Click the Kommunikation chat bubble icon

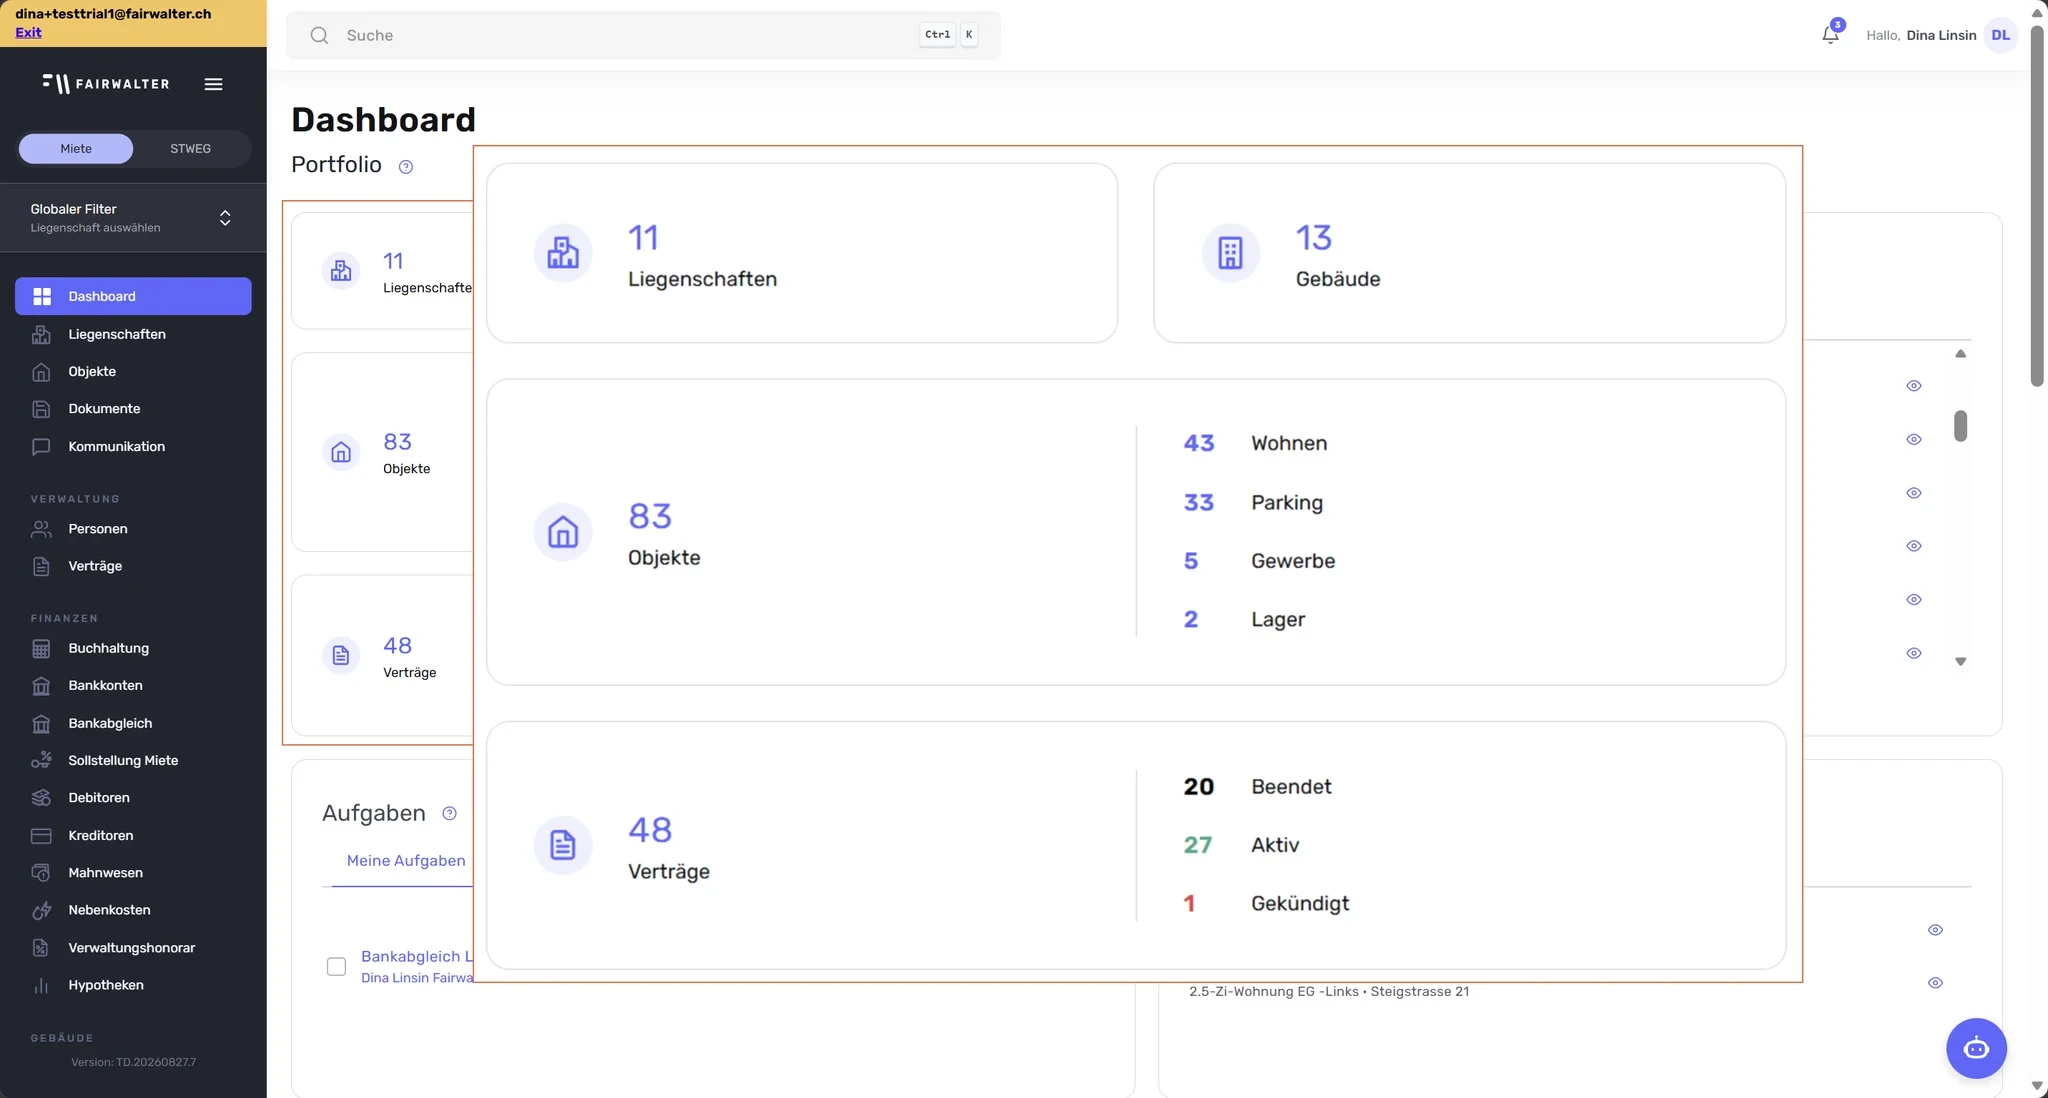pyautogui.click(x=41, y=447)
